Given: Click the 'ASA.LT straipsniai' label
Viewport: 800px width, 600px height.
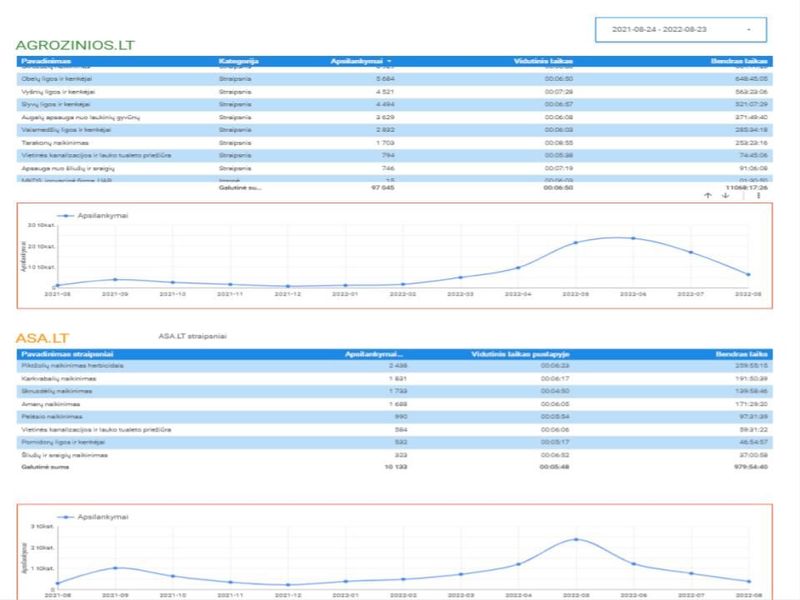Looking at the screenshot, I should point(192,336).
